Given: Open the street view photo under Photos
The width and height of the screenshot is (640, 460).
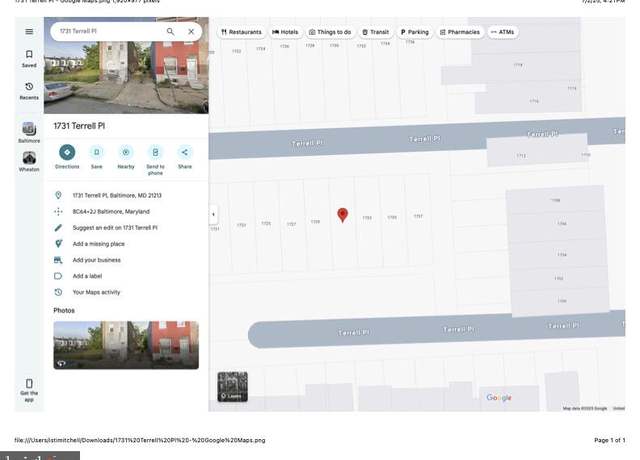Looking at the screenshot, I should coord(126,345).
